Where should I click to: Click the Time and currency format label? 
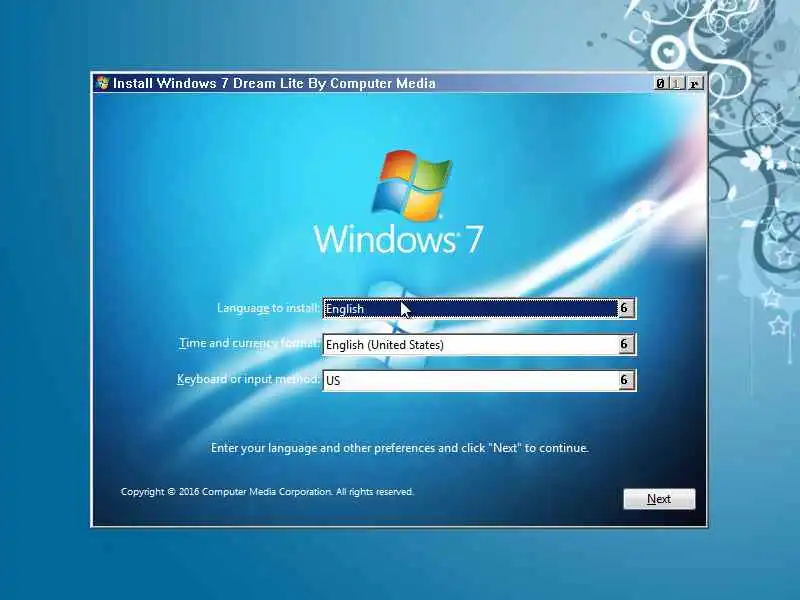(x=249, y=343)
